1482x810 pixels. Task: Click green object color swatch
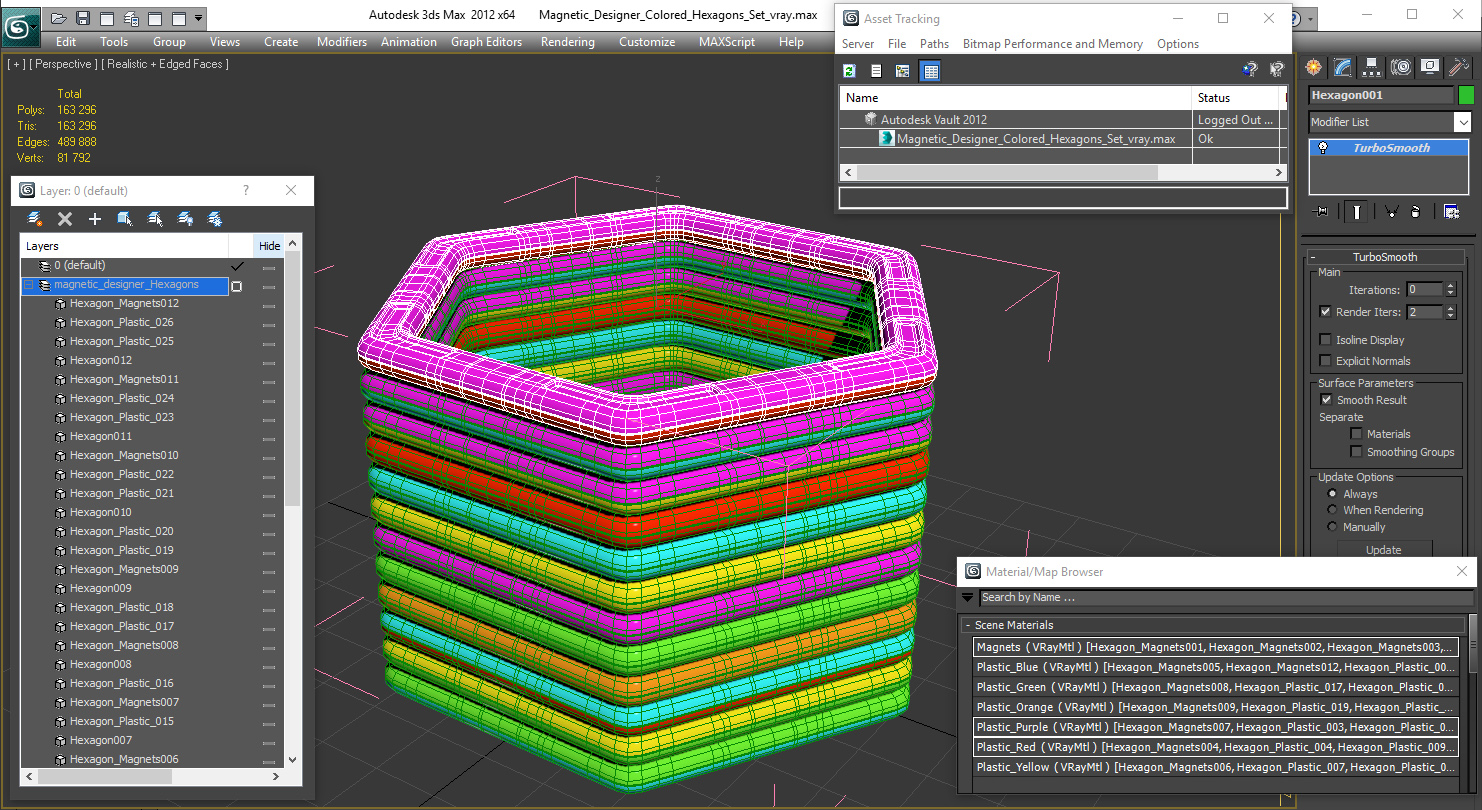coord(1466,95)
